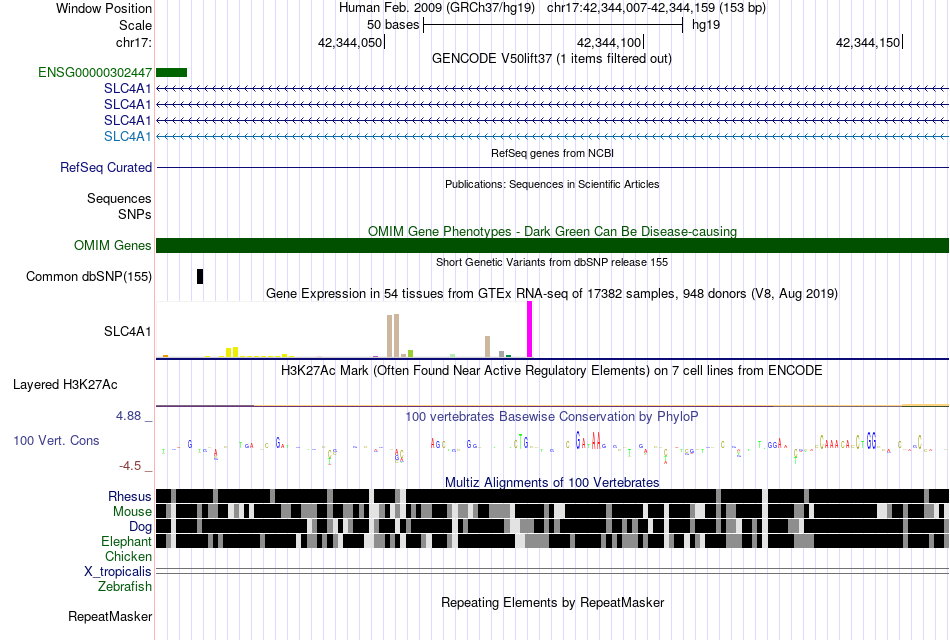950x640 pixels.
Task: Select the light blue SLC4A1 transcript label
Action: (127, 136)
